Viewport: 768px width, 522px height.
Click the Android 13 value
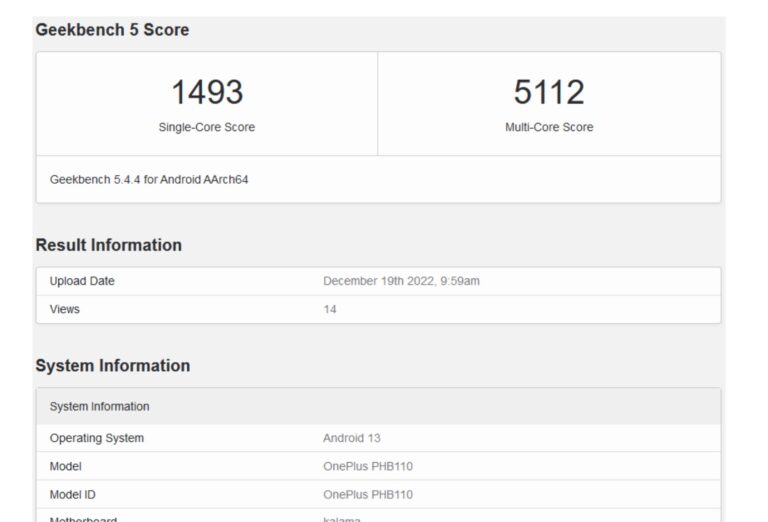coord(352,438)
